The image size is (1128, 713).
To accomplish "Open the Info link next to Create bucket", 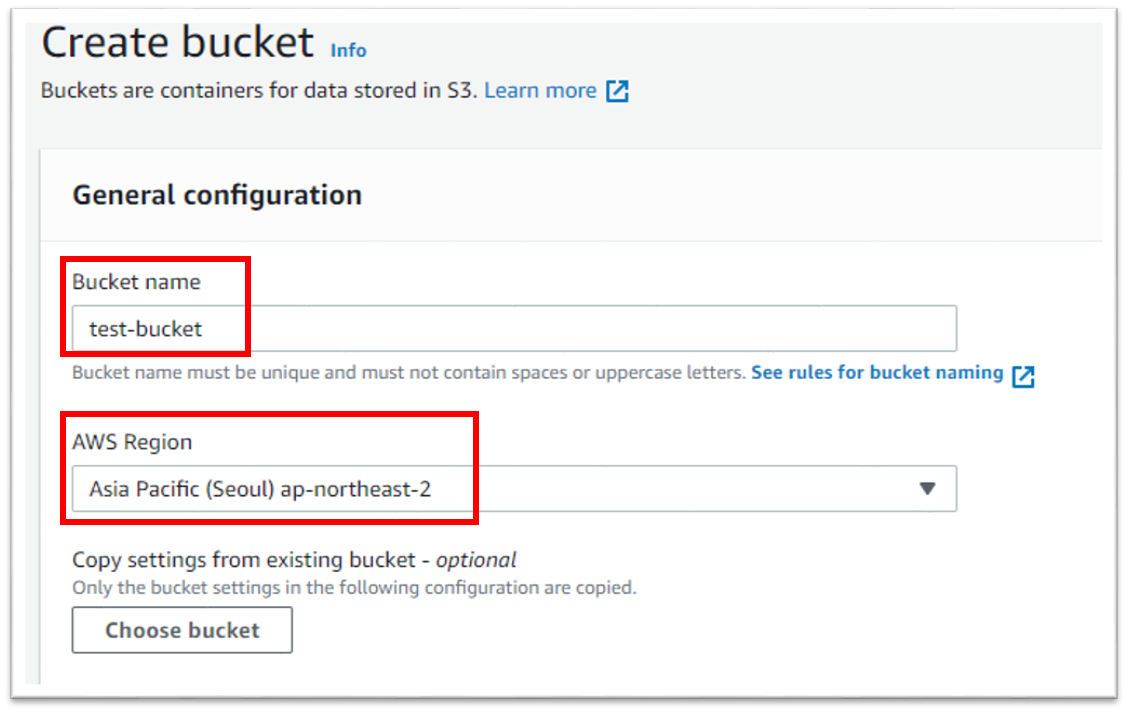I will pos(347,50).
